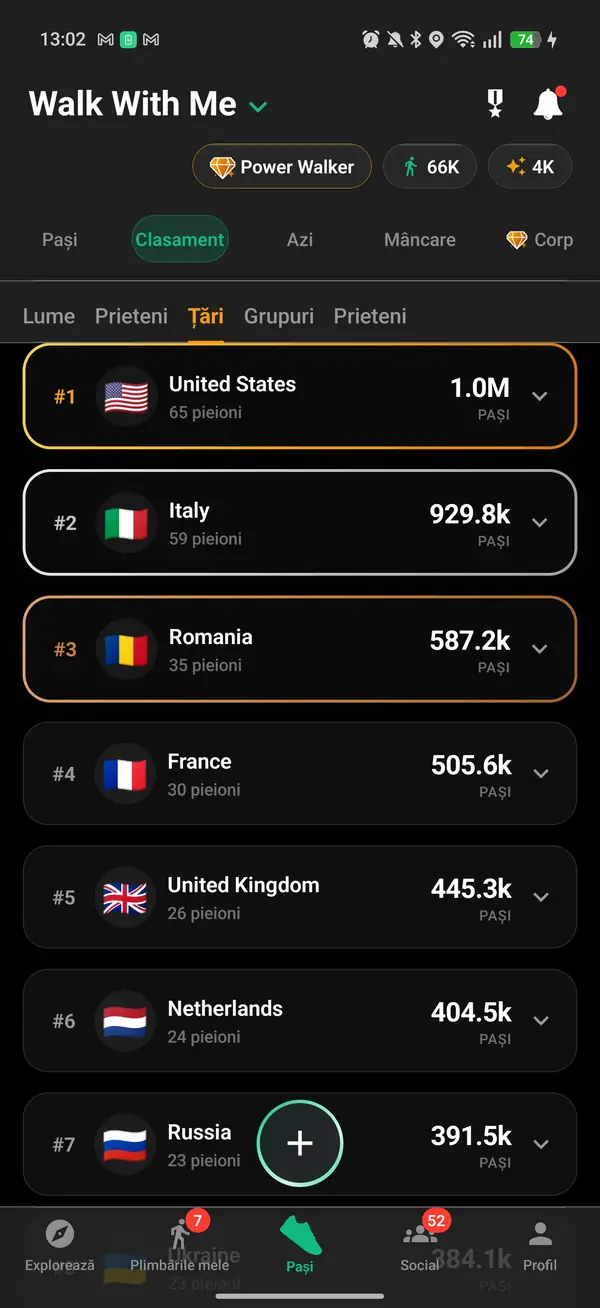Expand the United States row chevron

[x=540, y=396]
